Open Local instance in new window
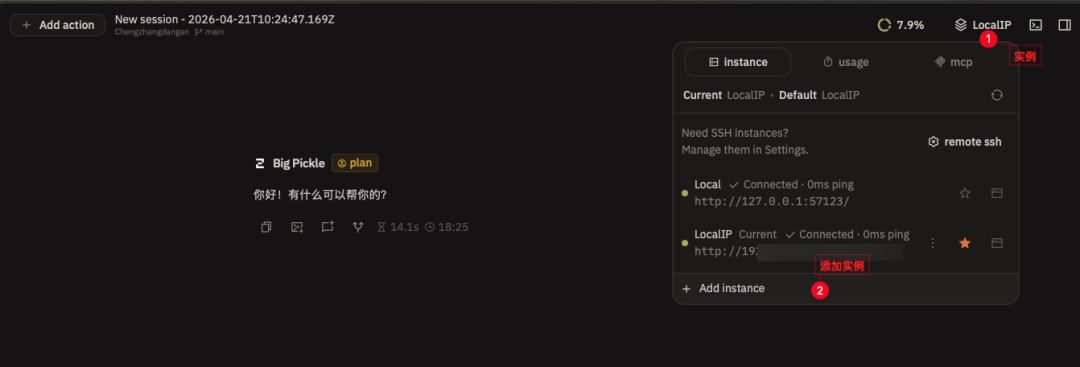The height and width of the screenshot is (367, 1080). [x=996, y=193]
